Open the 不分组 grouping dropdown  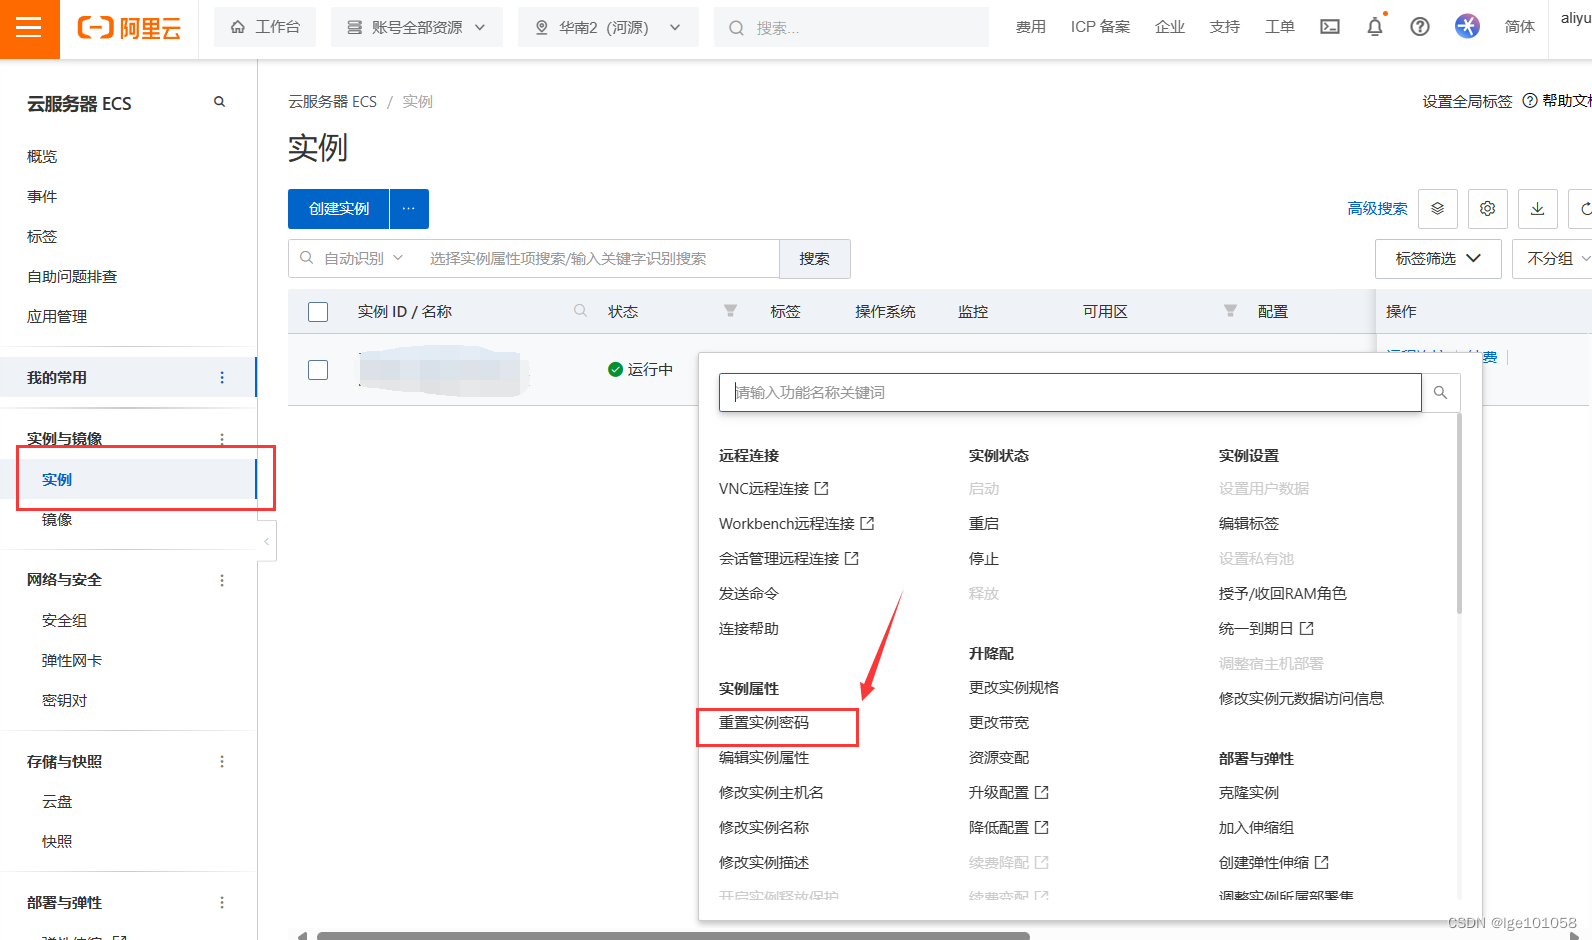[1554, 258]
